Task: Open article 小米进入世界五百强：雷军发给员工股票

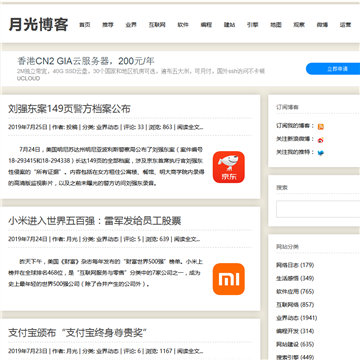Action: pos(95,221)
